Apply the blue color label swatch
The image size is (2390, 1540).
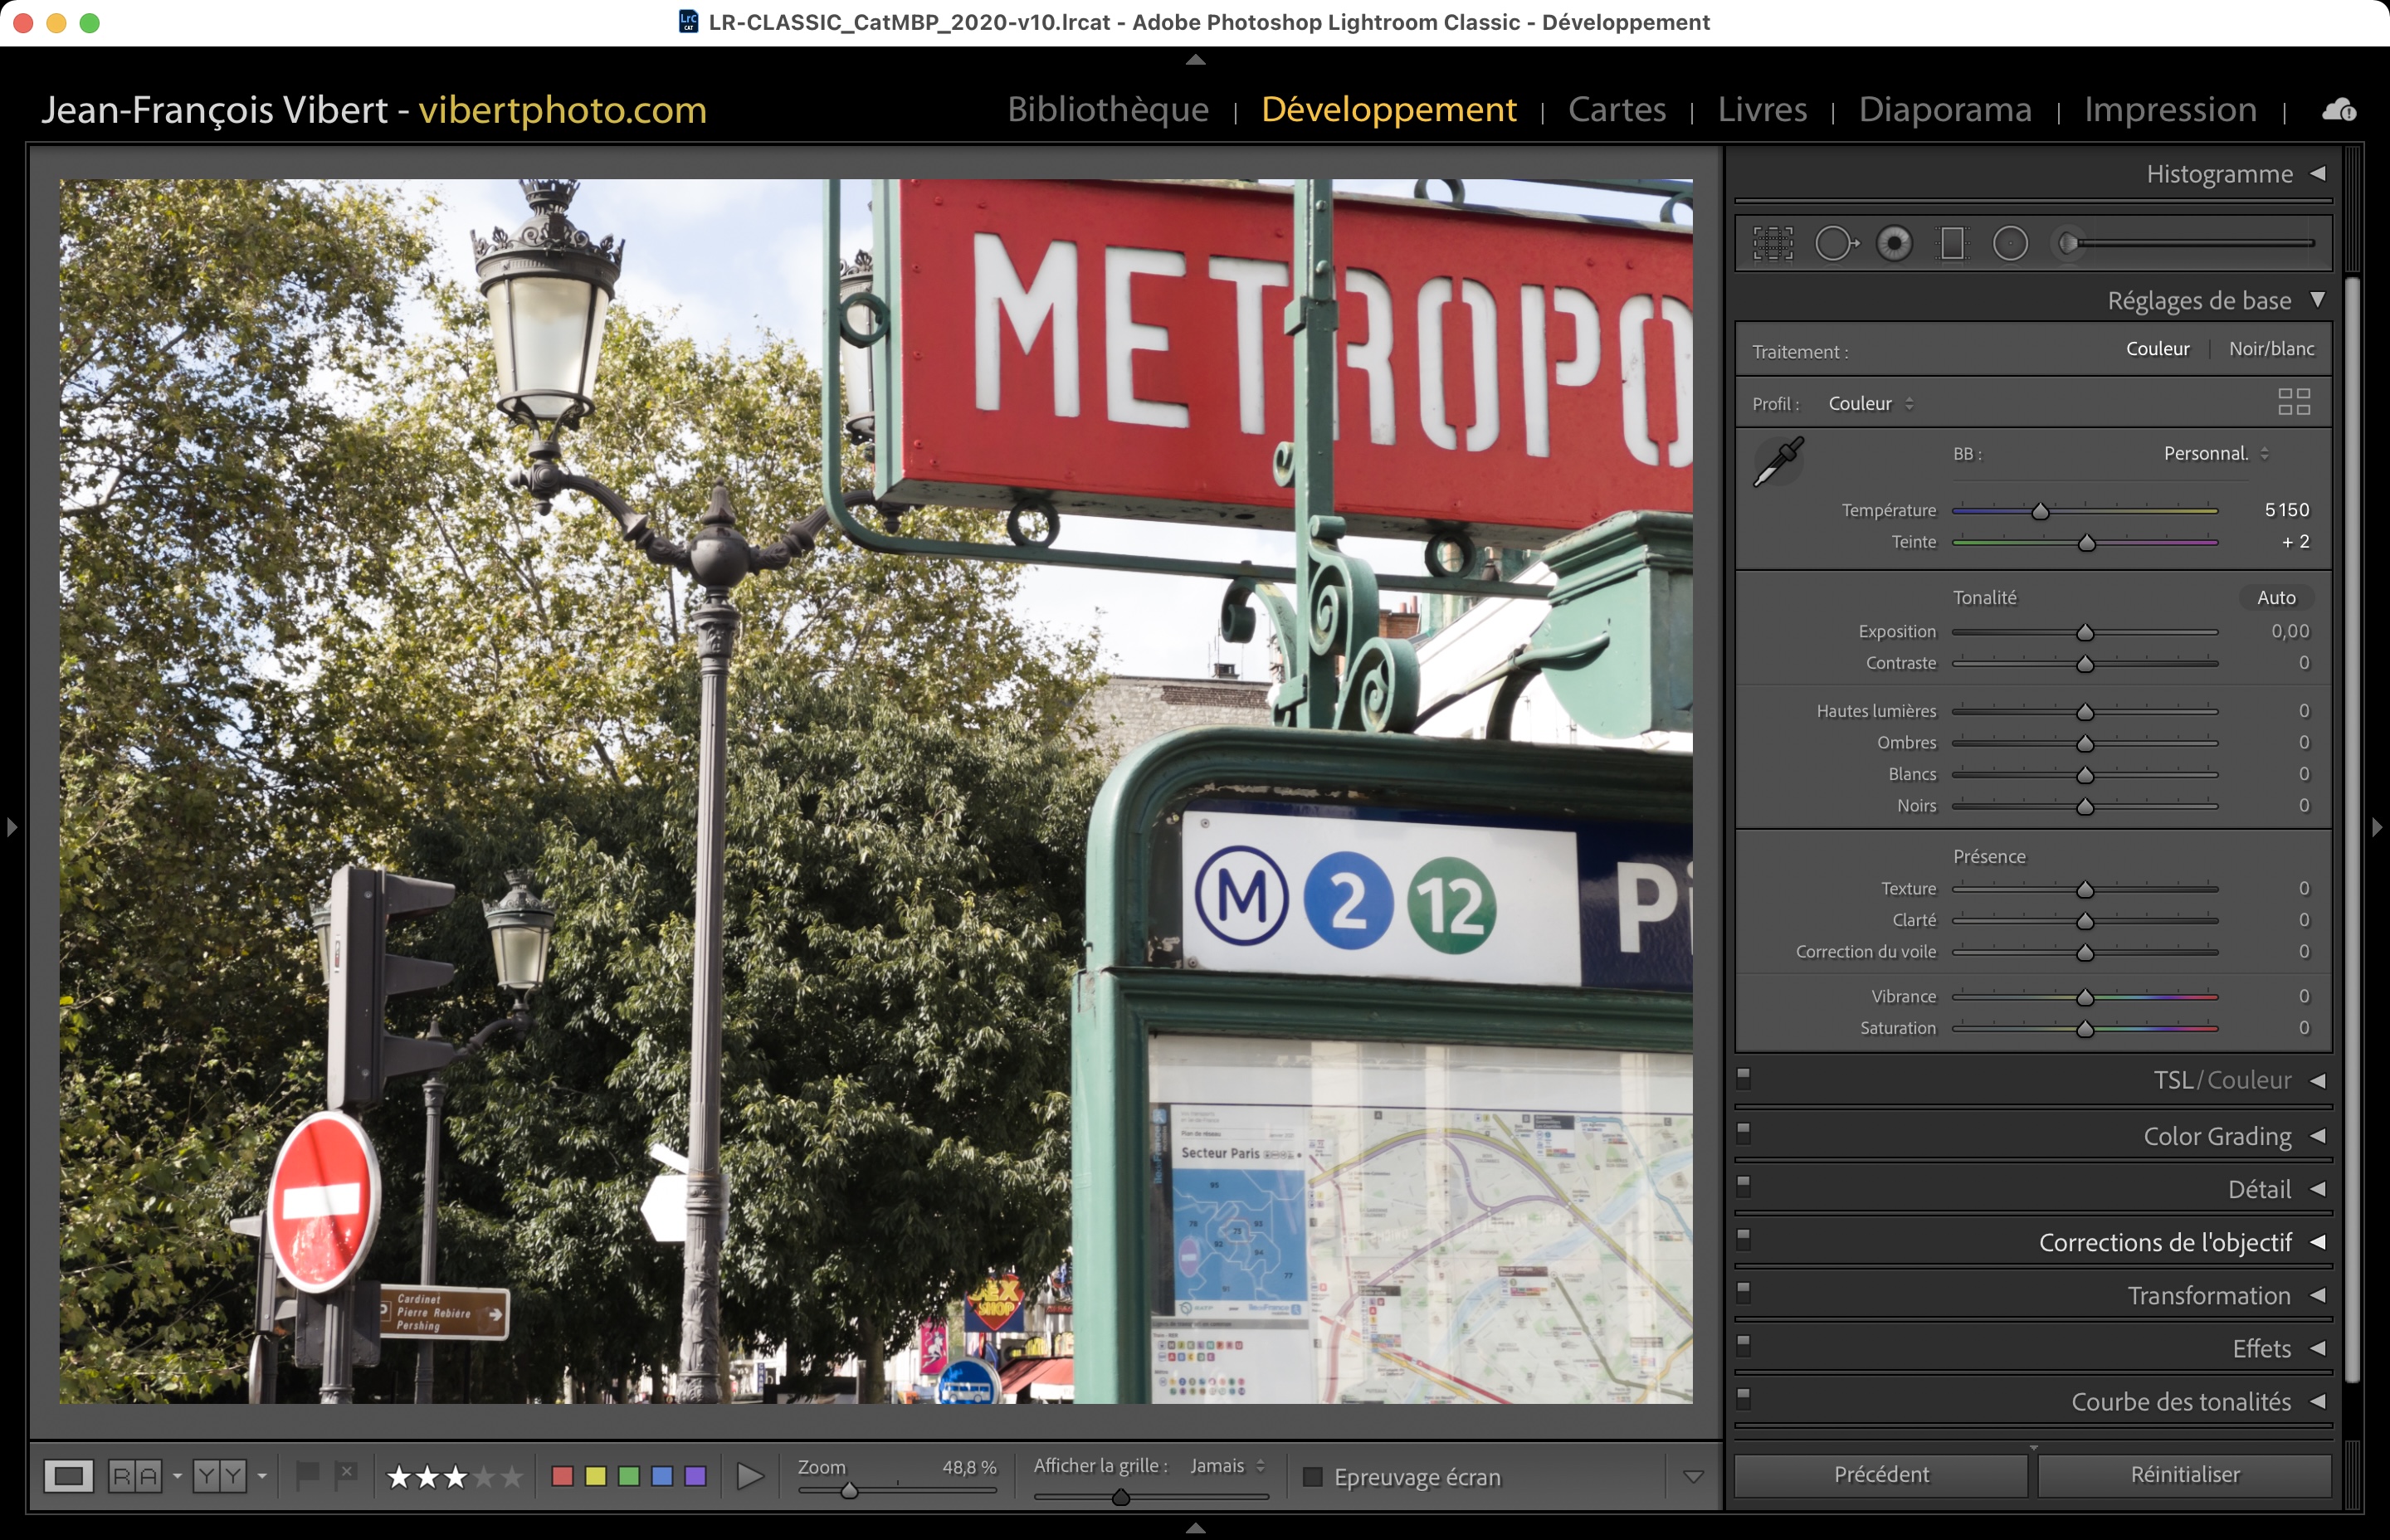[661, 1476]
